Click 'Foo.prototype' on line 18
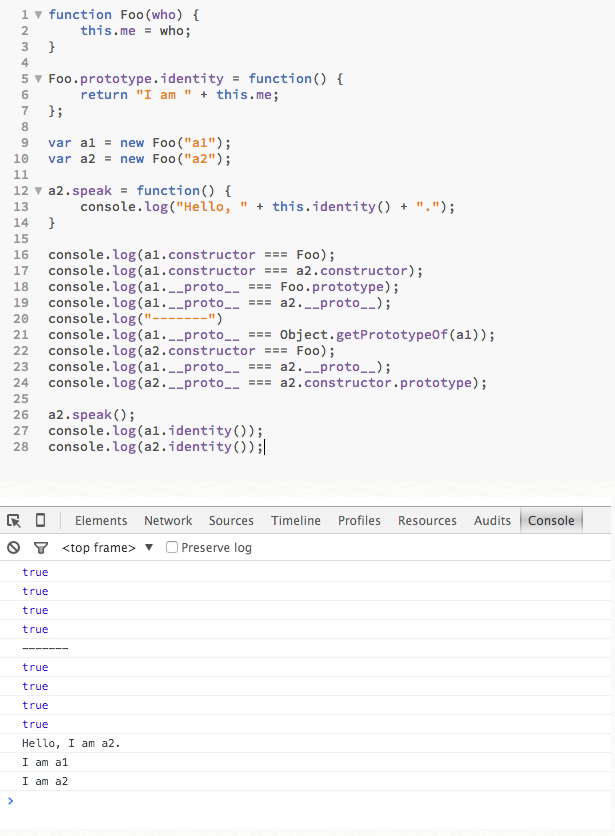This screenshot has height=836, width=615. (x=332, y=287)
